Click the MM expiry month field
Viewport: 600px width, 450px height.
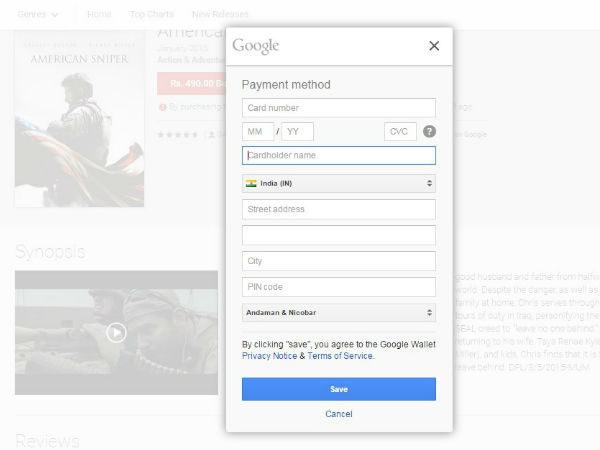[258, 132]
